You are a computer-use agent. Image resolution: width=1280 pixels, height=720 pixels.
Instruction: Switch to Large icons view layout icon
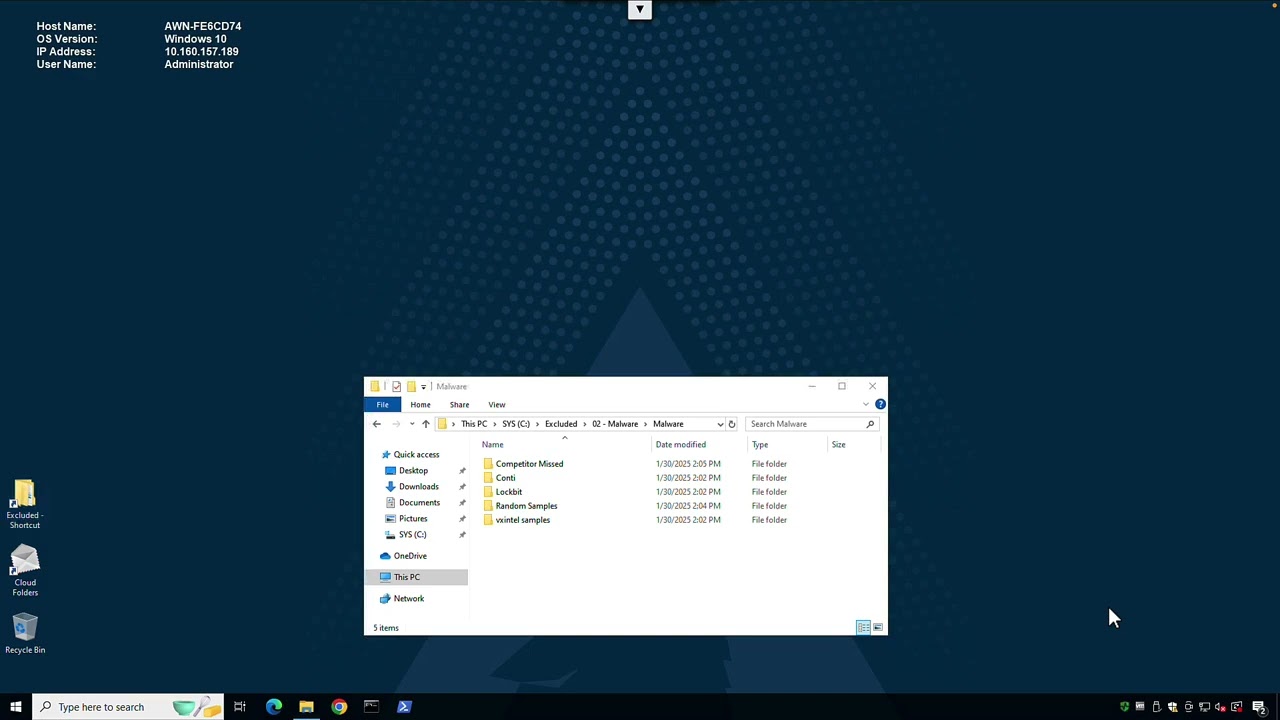(x=877, y=627)
